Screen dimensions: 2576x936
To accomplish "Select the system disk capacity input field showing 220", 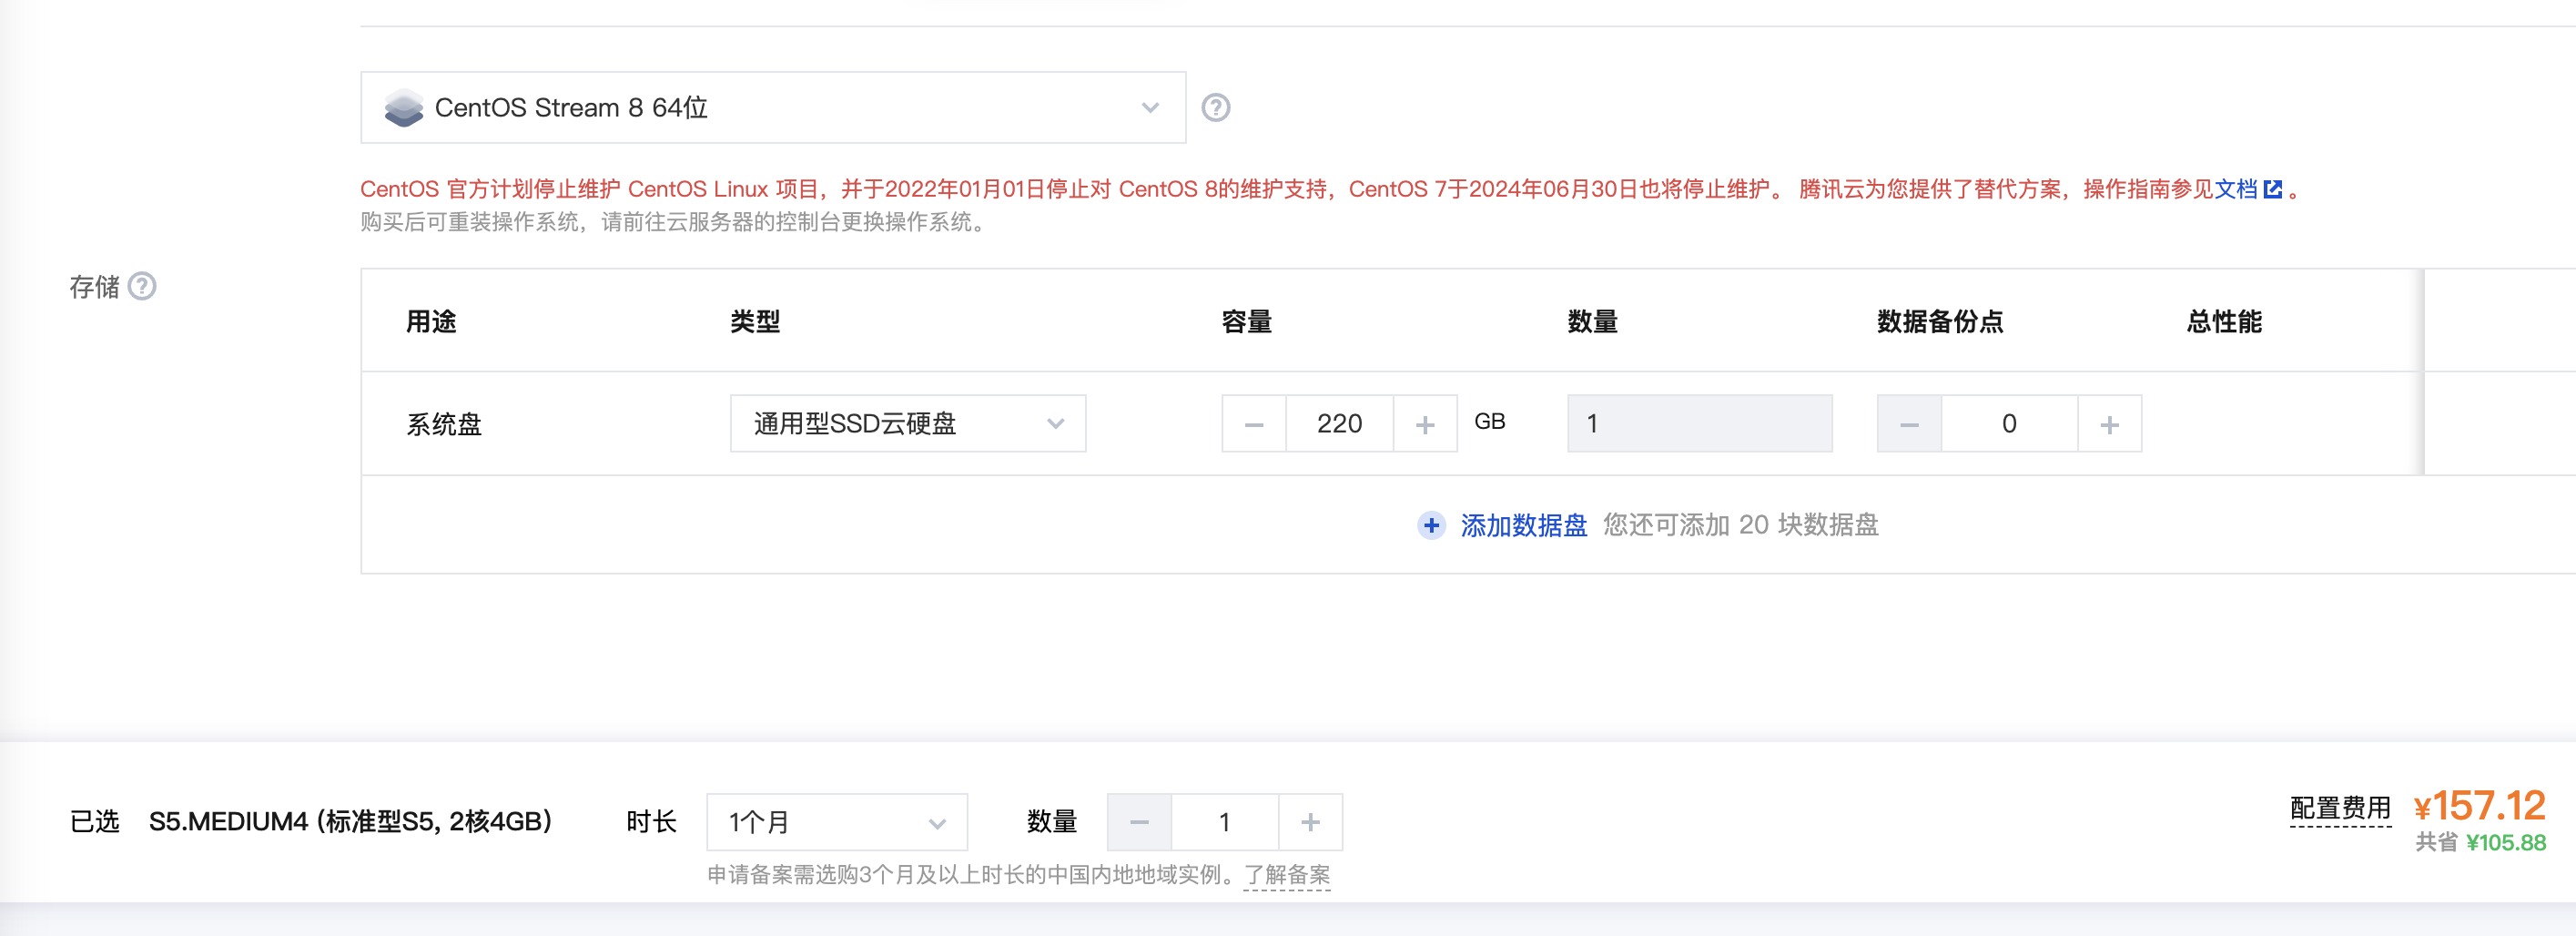I will tap(1340, 423).
